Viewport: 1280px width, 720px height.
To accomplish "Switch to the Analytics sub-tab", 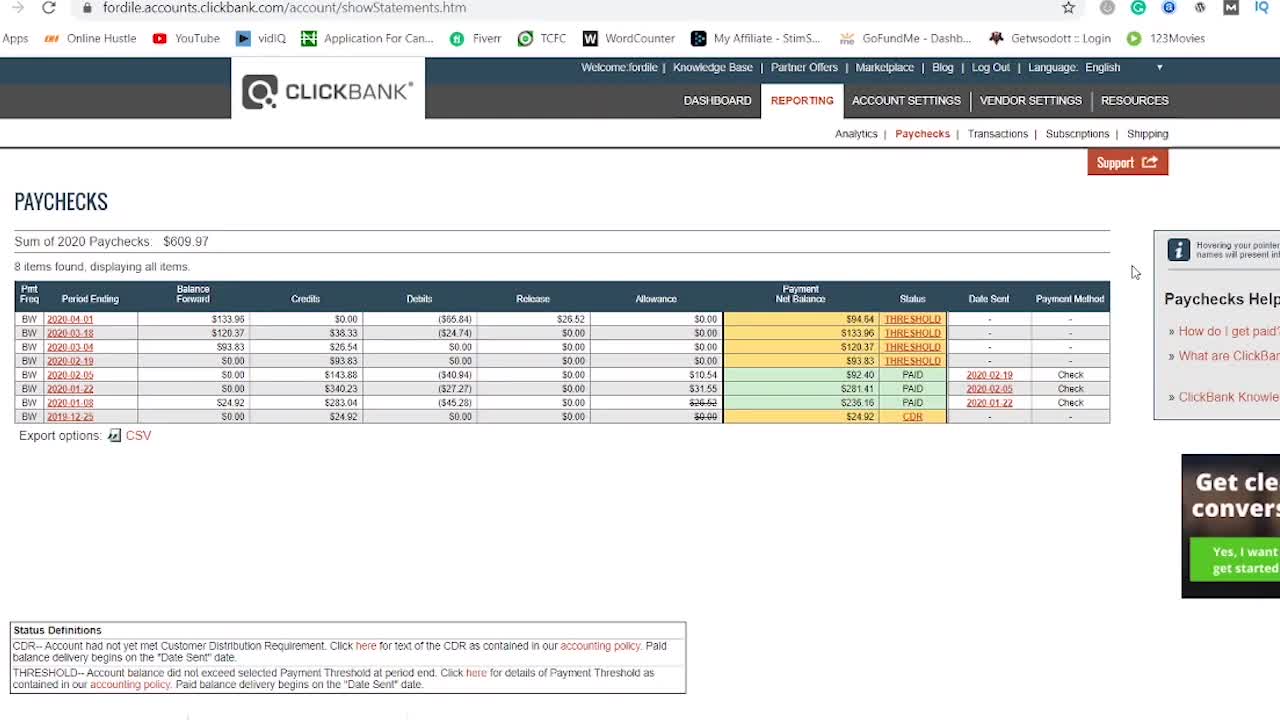I will (x=856, y=134).
